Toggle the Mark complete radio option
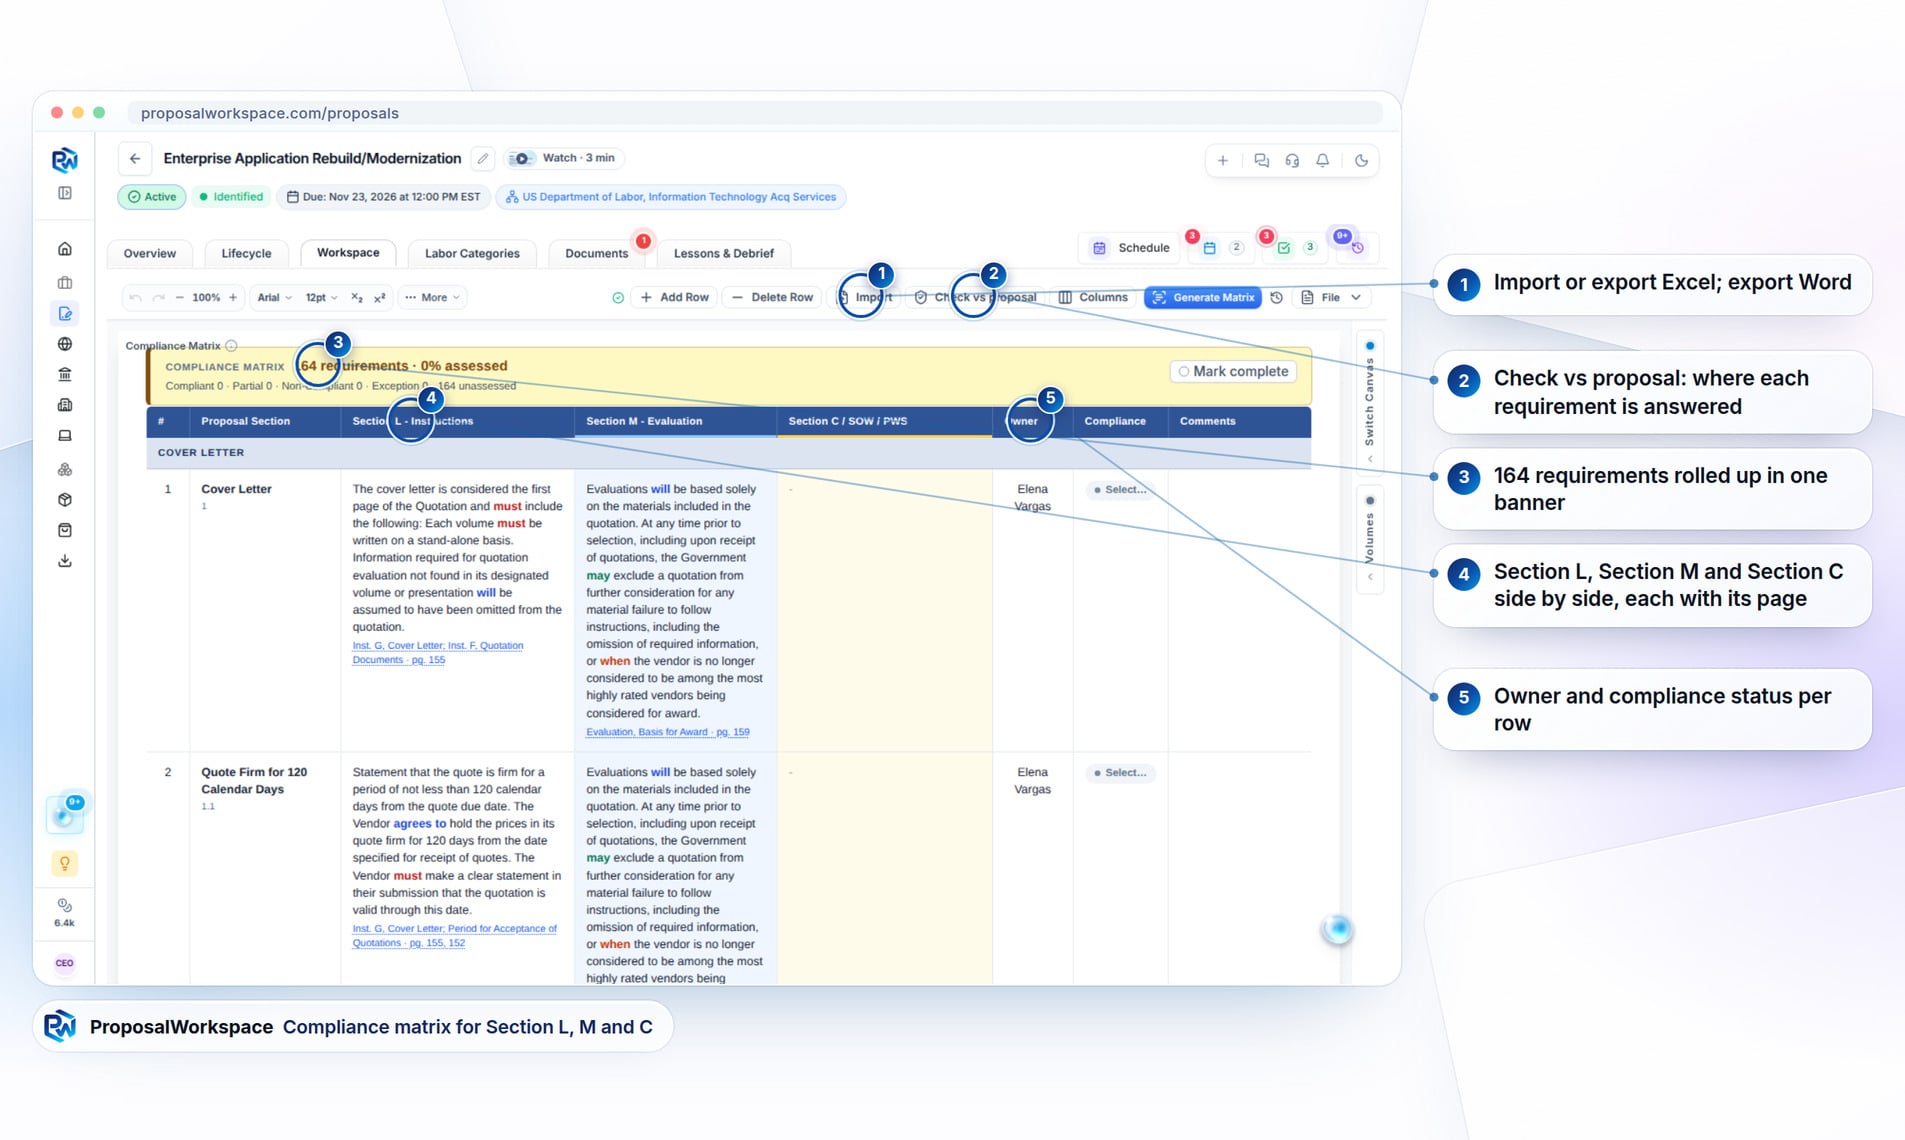This screenshot has width=1905, height=1140. pyautogui.click(x=1233, y=371)
